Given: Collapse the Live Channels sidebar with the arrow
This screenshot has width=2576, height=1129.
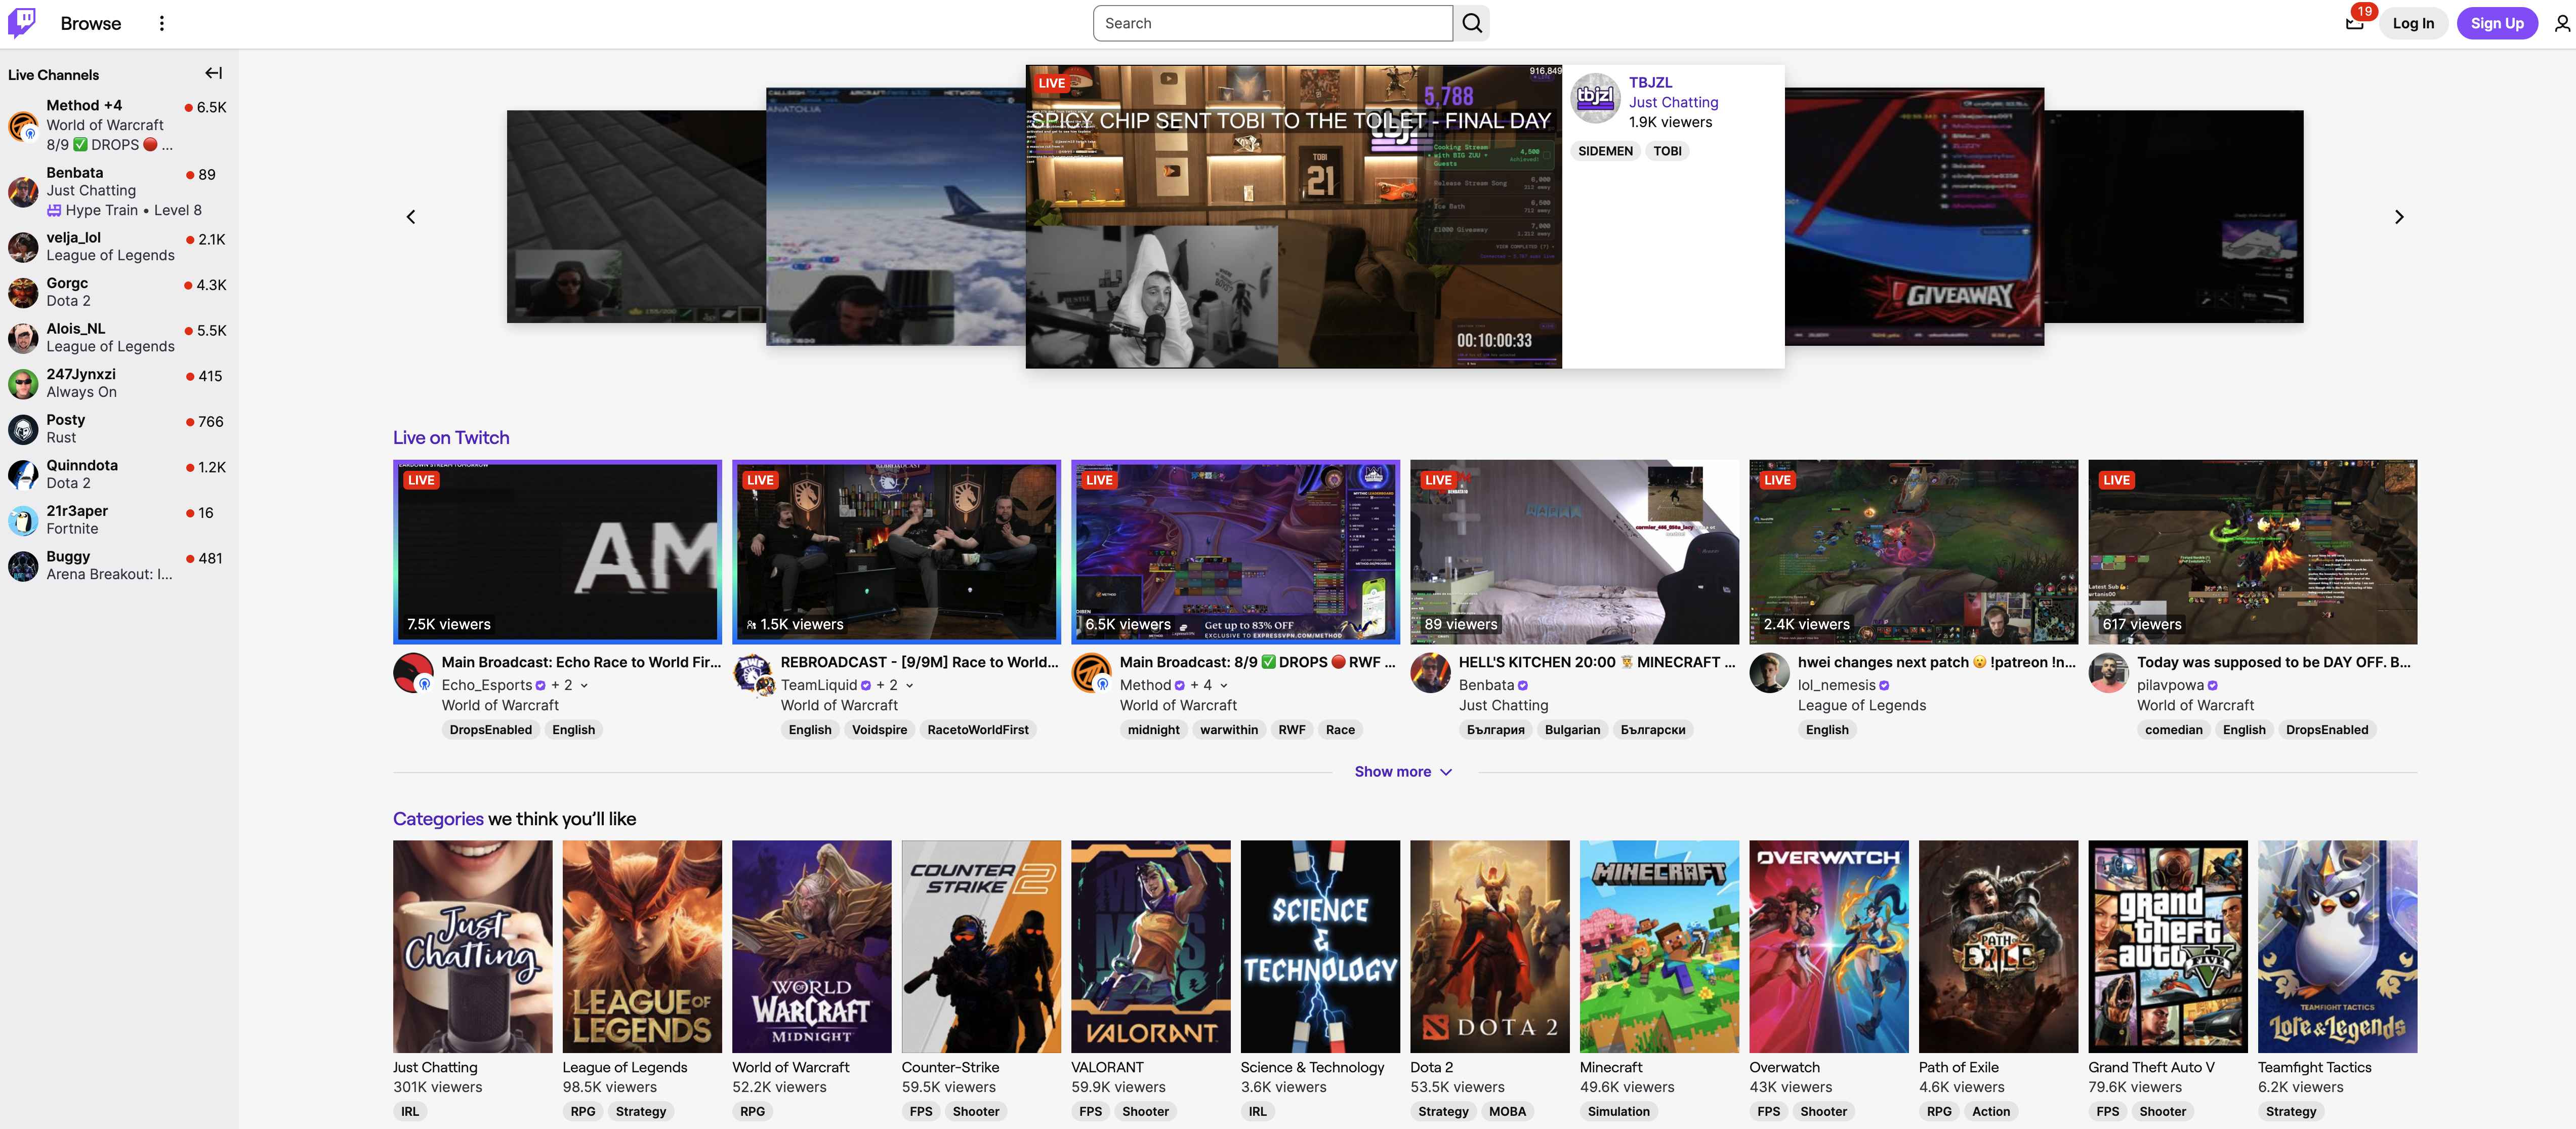Looking at the screenshot, I should click(x=213, y=72).
